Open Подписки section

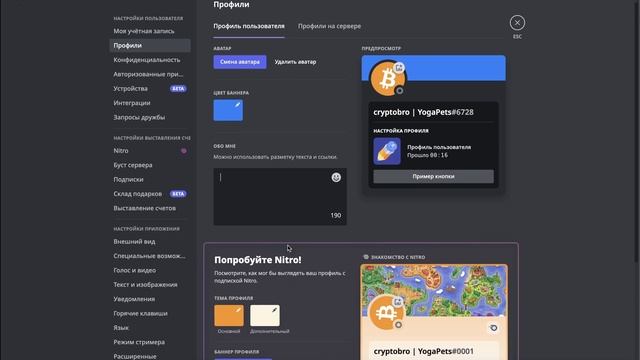150,179
